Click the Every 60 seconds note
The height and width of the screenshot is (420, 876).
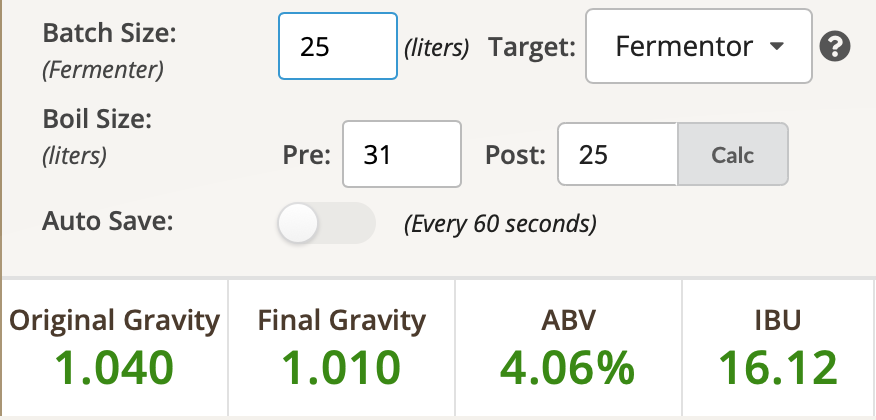click(500, 224)
